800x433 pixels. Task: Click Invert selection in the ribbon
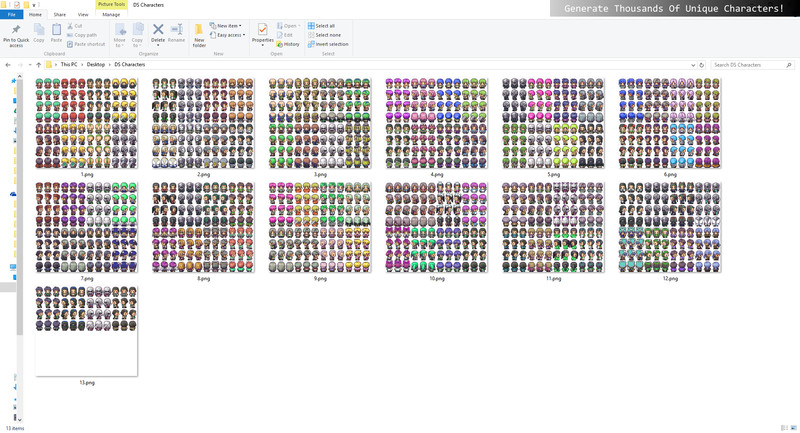point(330,44)
